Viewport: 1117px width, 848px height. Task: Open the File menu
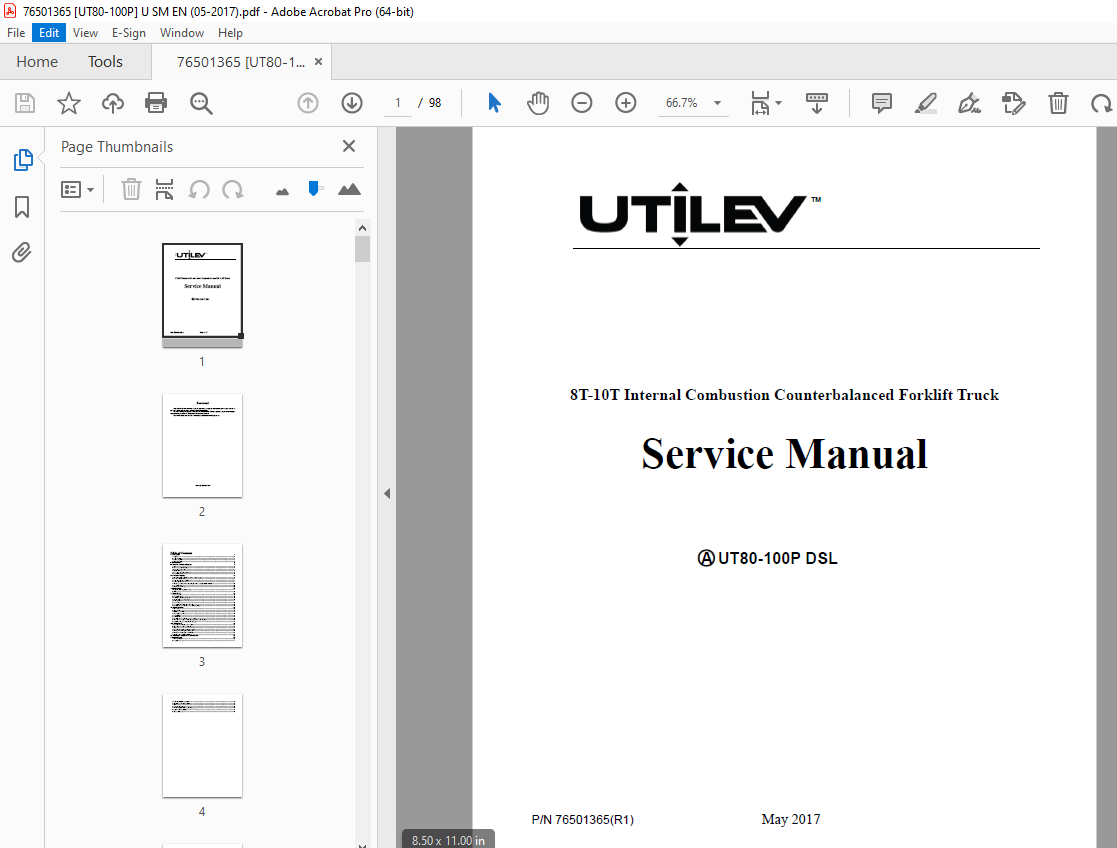tap(16, 33)
